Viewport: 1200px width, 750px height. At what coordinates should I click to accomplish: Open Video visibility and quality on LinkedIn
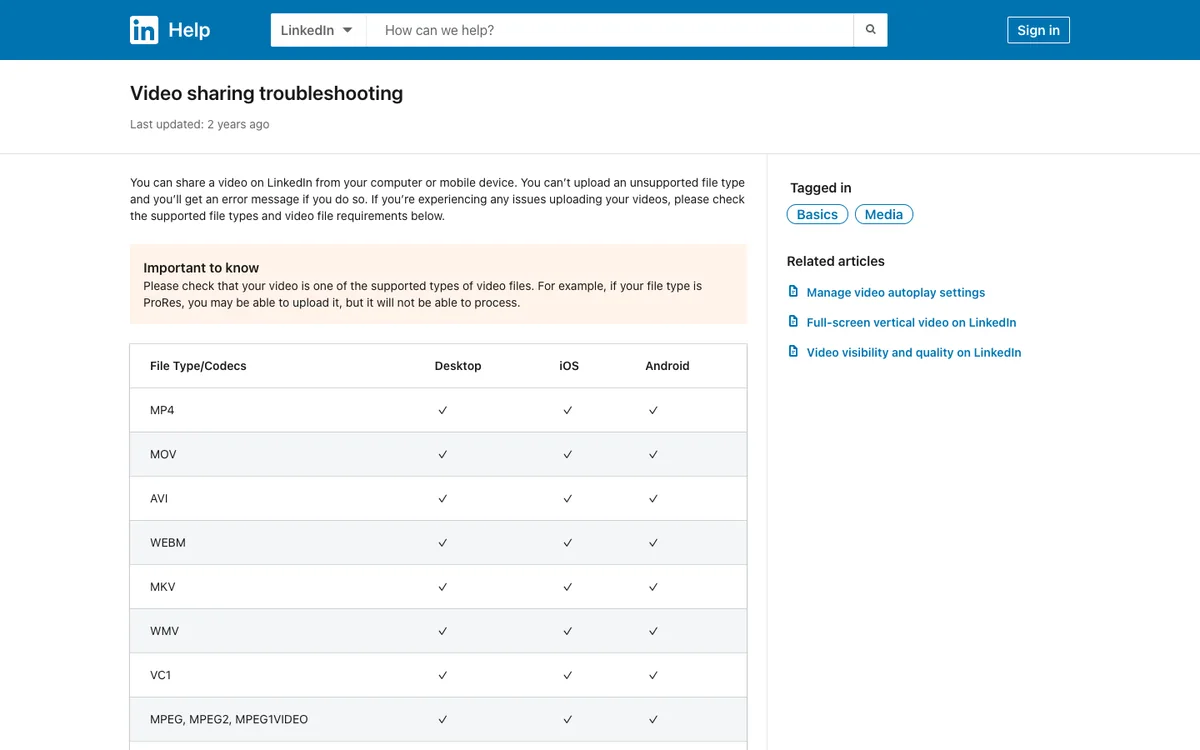pos(914,352)
